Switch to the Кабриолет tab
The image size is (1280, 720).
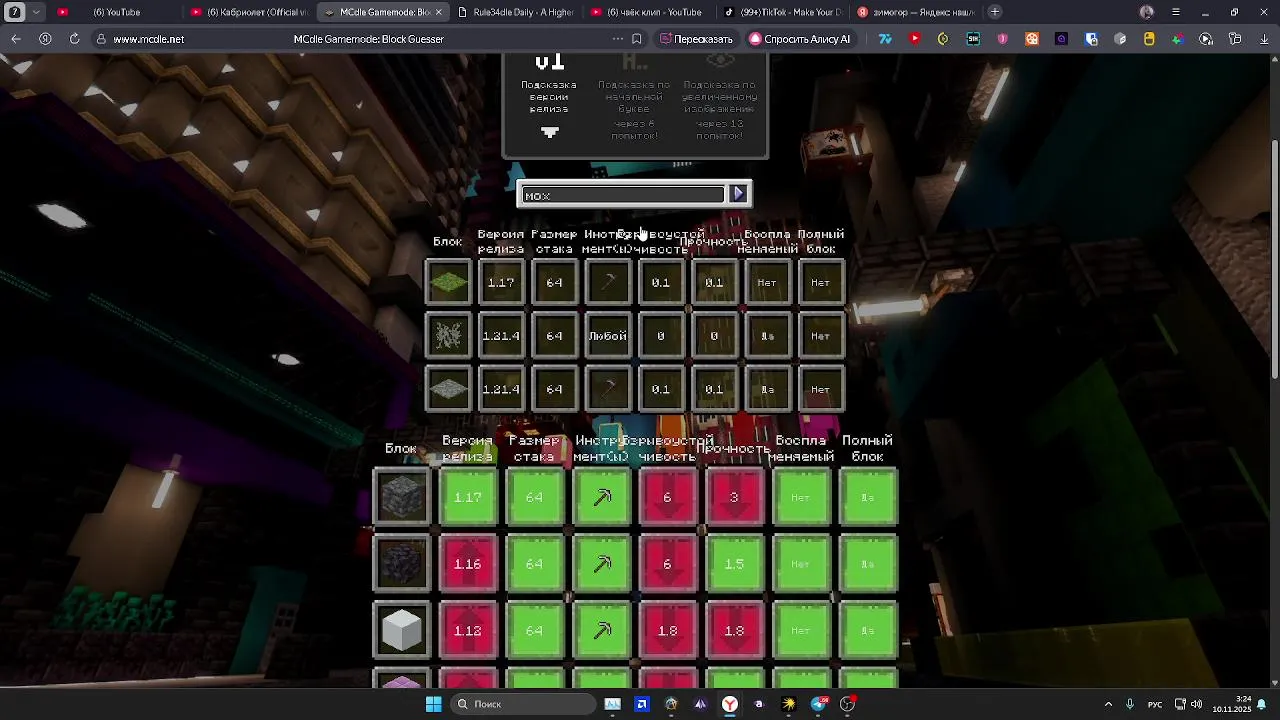(249, 12)
